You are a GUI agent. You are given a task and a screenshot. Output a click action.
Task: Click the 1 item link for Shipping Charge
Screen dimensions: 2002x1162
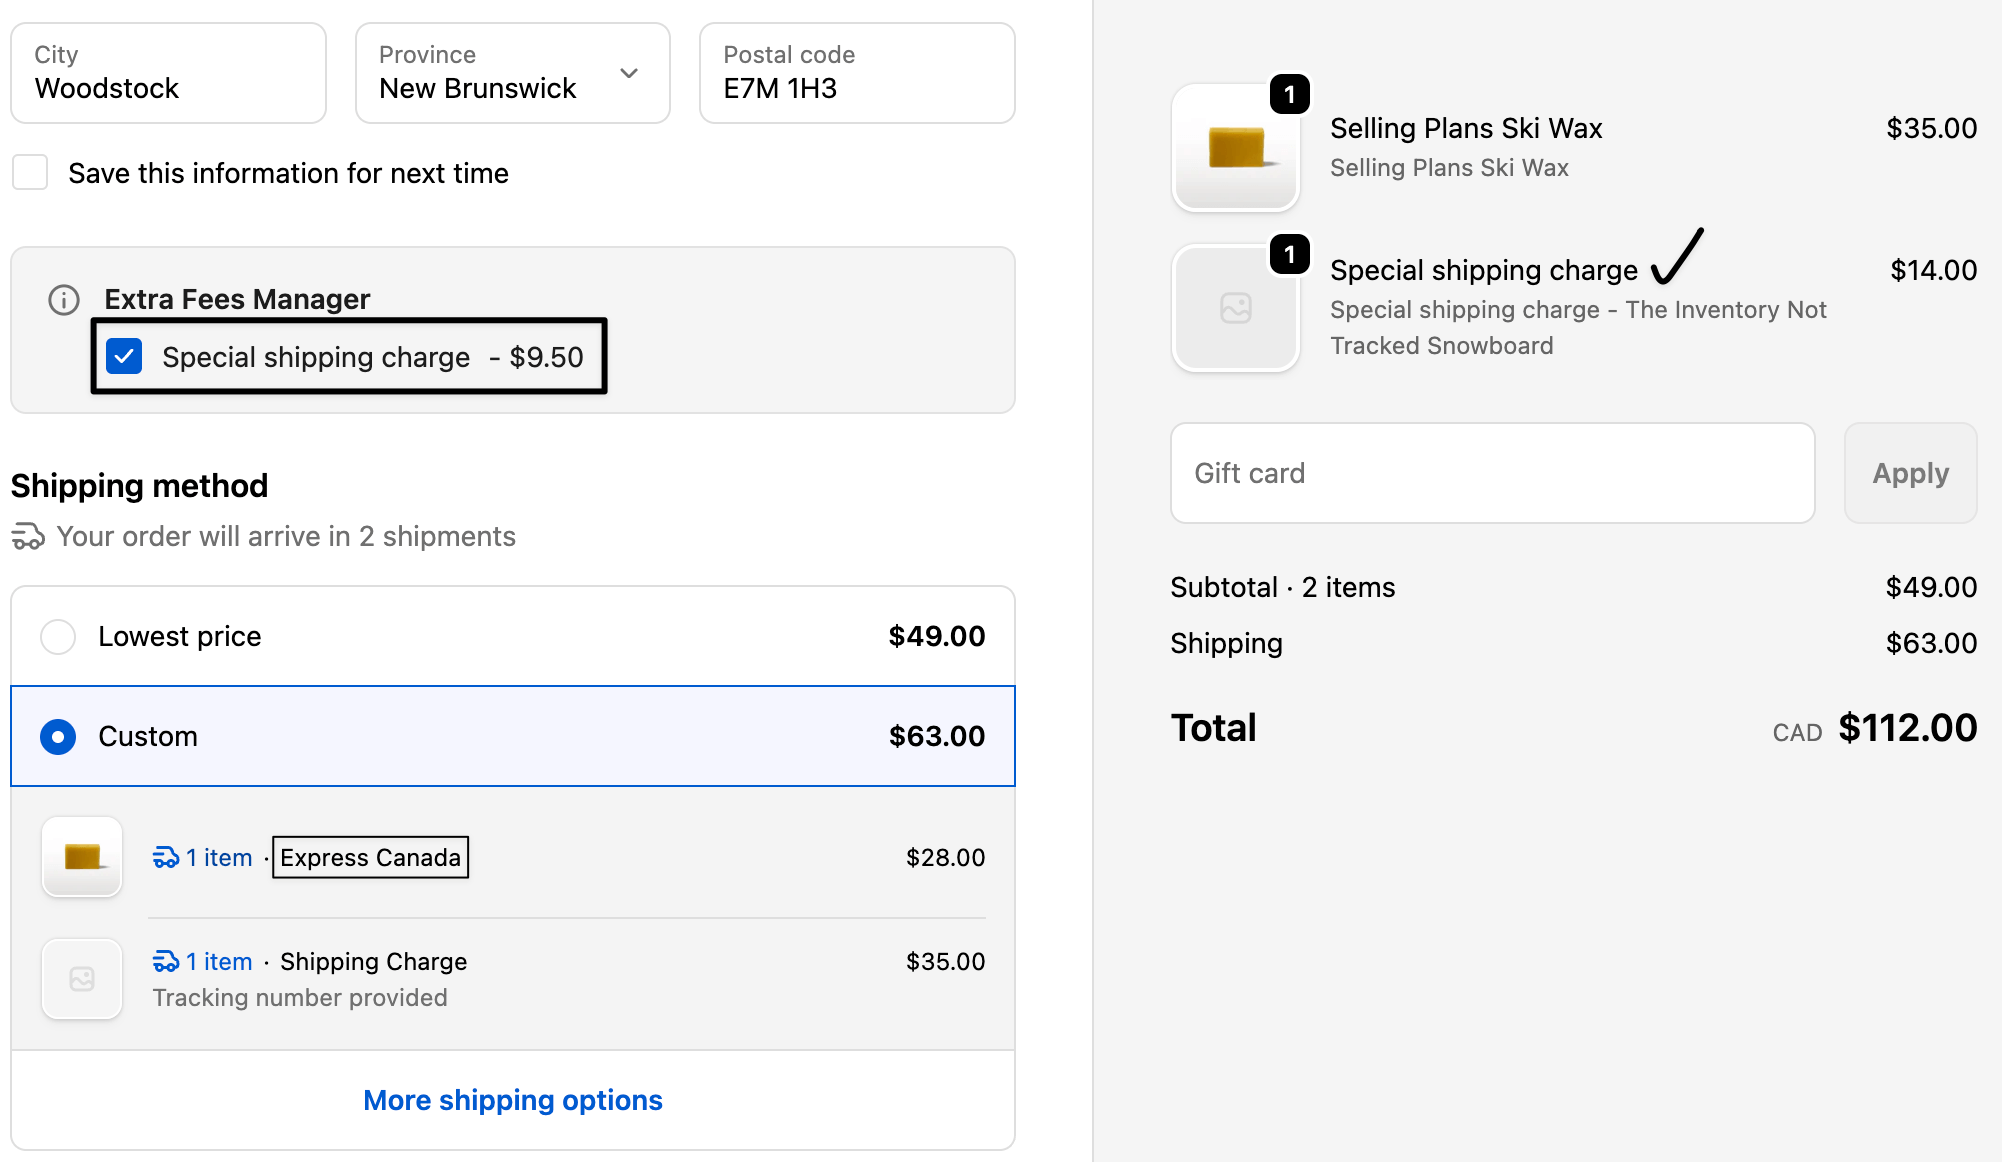[x=218, y=961]
